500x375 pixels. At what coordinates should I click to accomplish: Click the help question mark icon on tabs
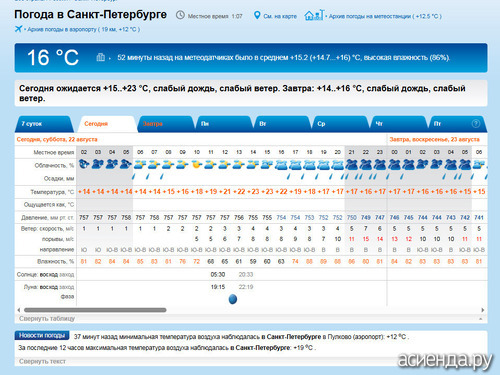pos(476,124)
